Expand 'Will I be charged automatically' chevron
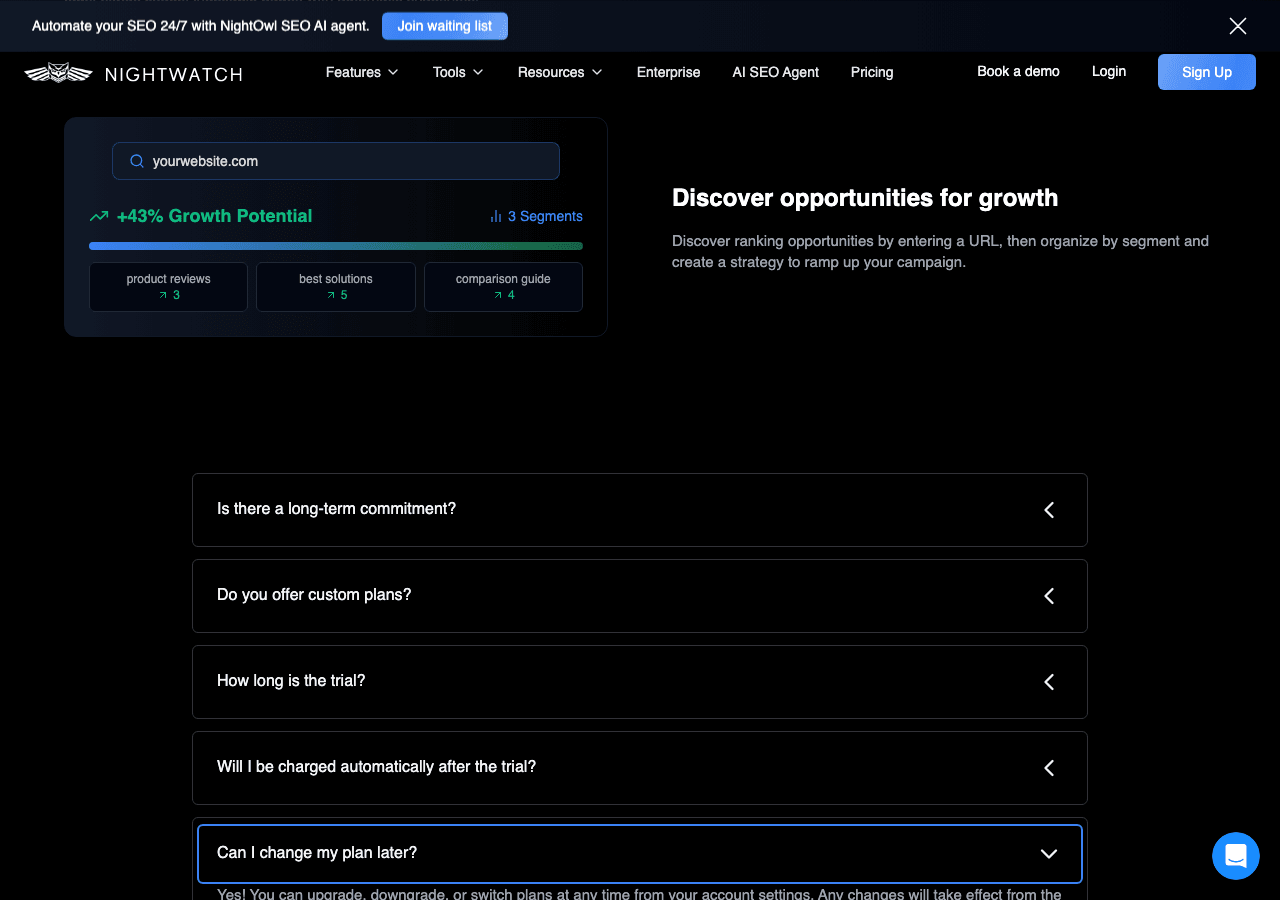Viewport: 1280px width, 900px height. point(1049,768)
